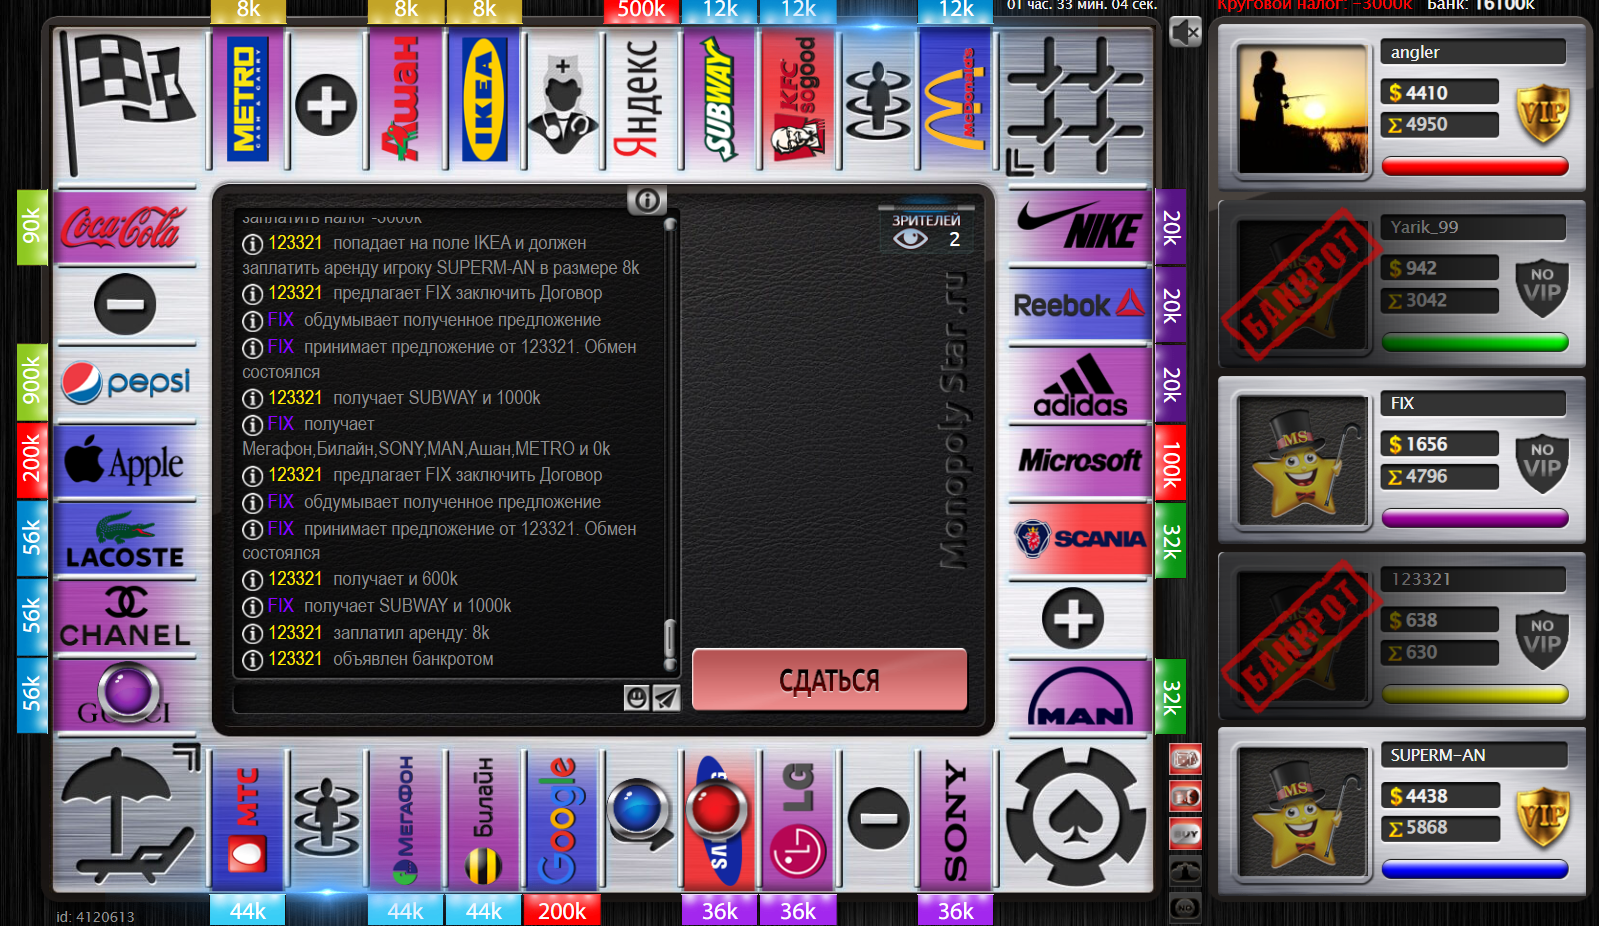
Task: Select the Adidas board cell
Action: point(1079,384)
